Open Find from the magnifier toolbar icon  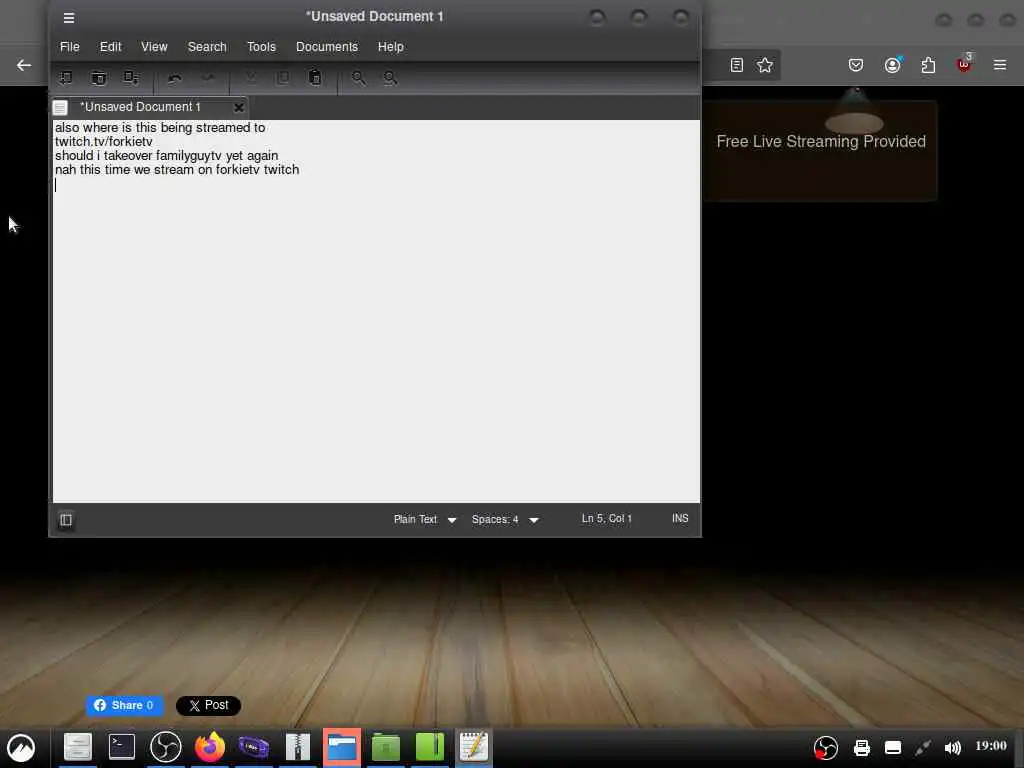click(x=359, y=78)
